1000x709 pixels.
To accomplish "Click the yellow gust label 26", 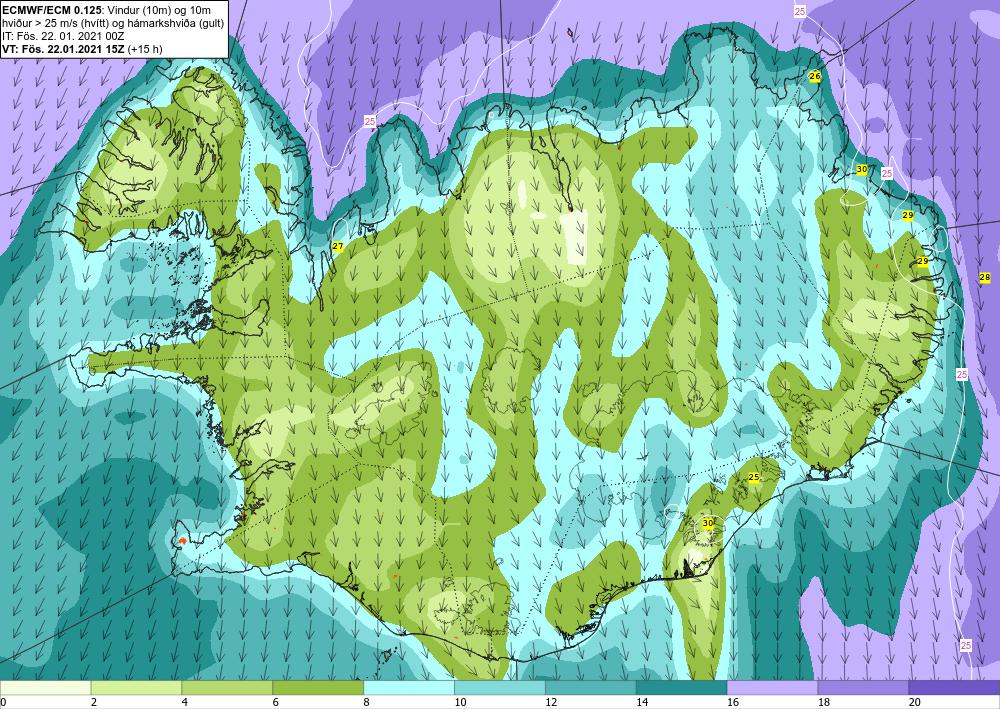I will click(814, 76).
